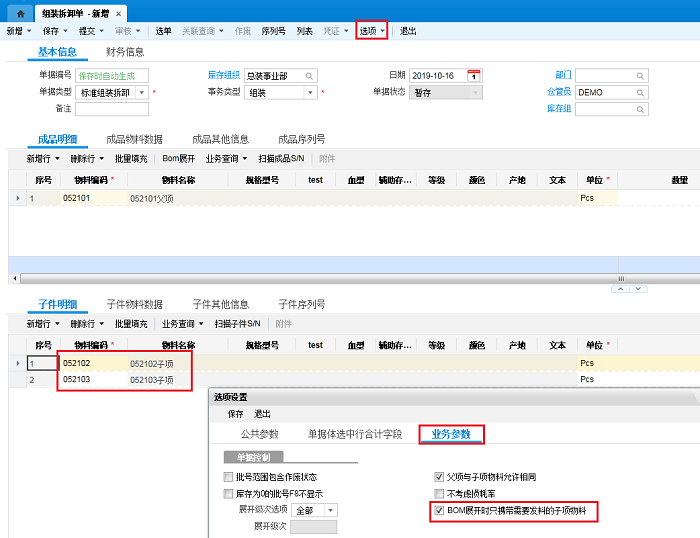Switch to 财务信息 tab
The image size is (700, 538).
[125, 52]
